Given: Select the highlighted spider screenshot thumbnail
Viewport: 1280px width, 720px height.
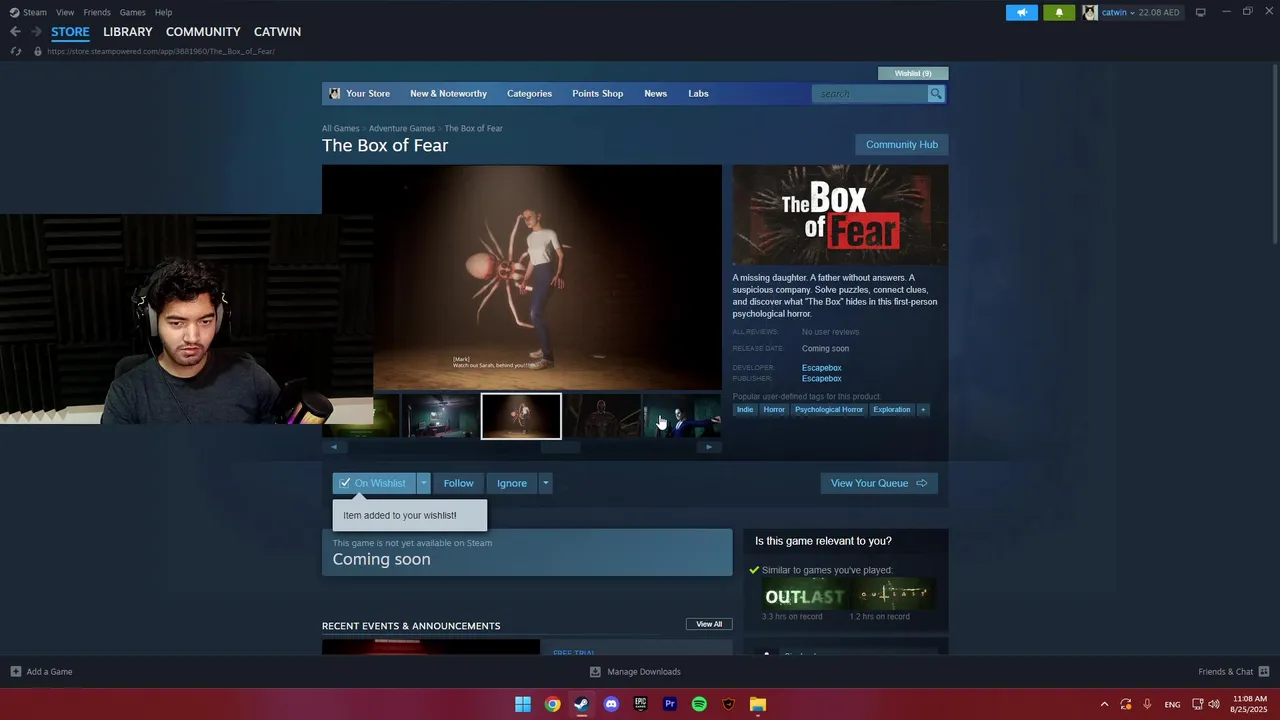Looking at the screenshot, I should pos(521,417).
